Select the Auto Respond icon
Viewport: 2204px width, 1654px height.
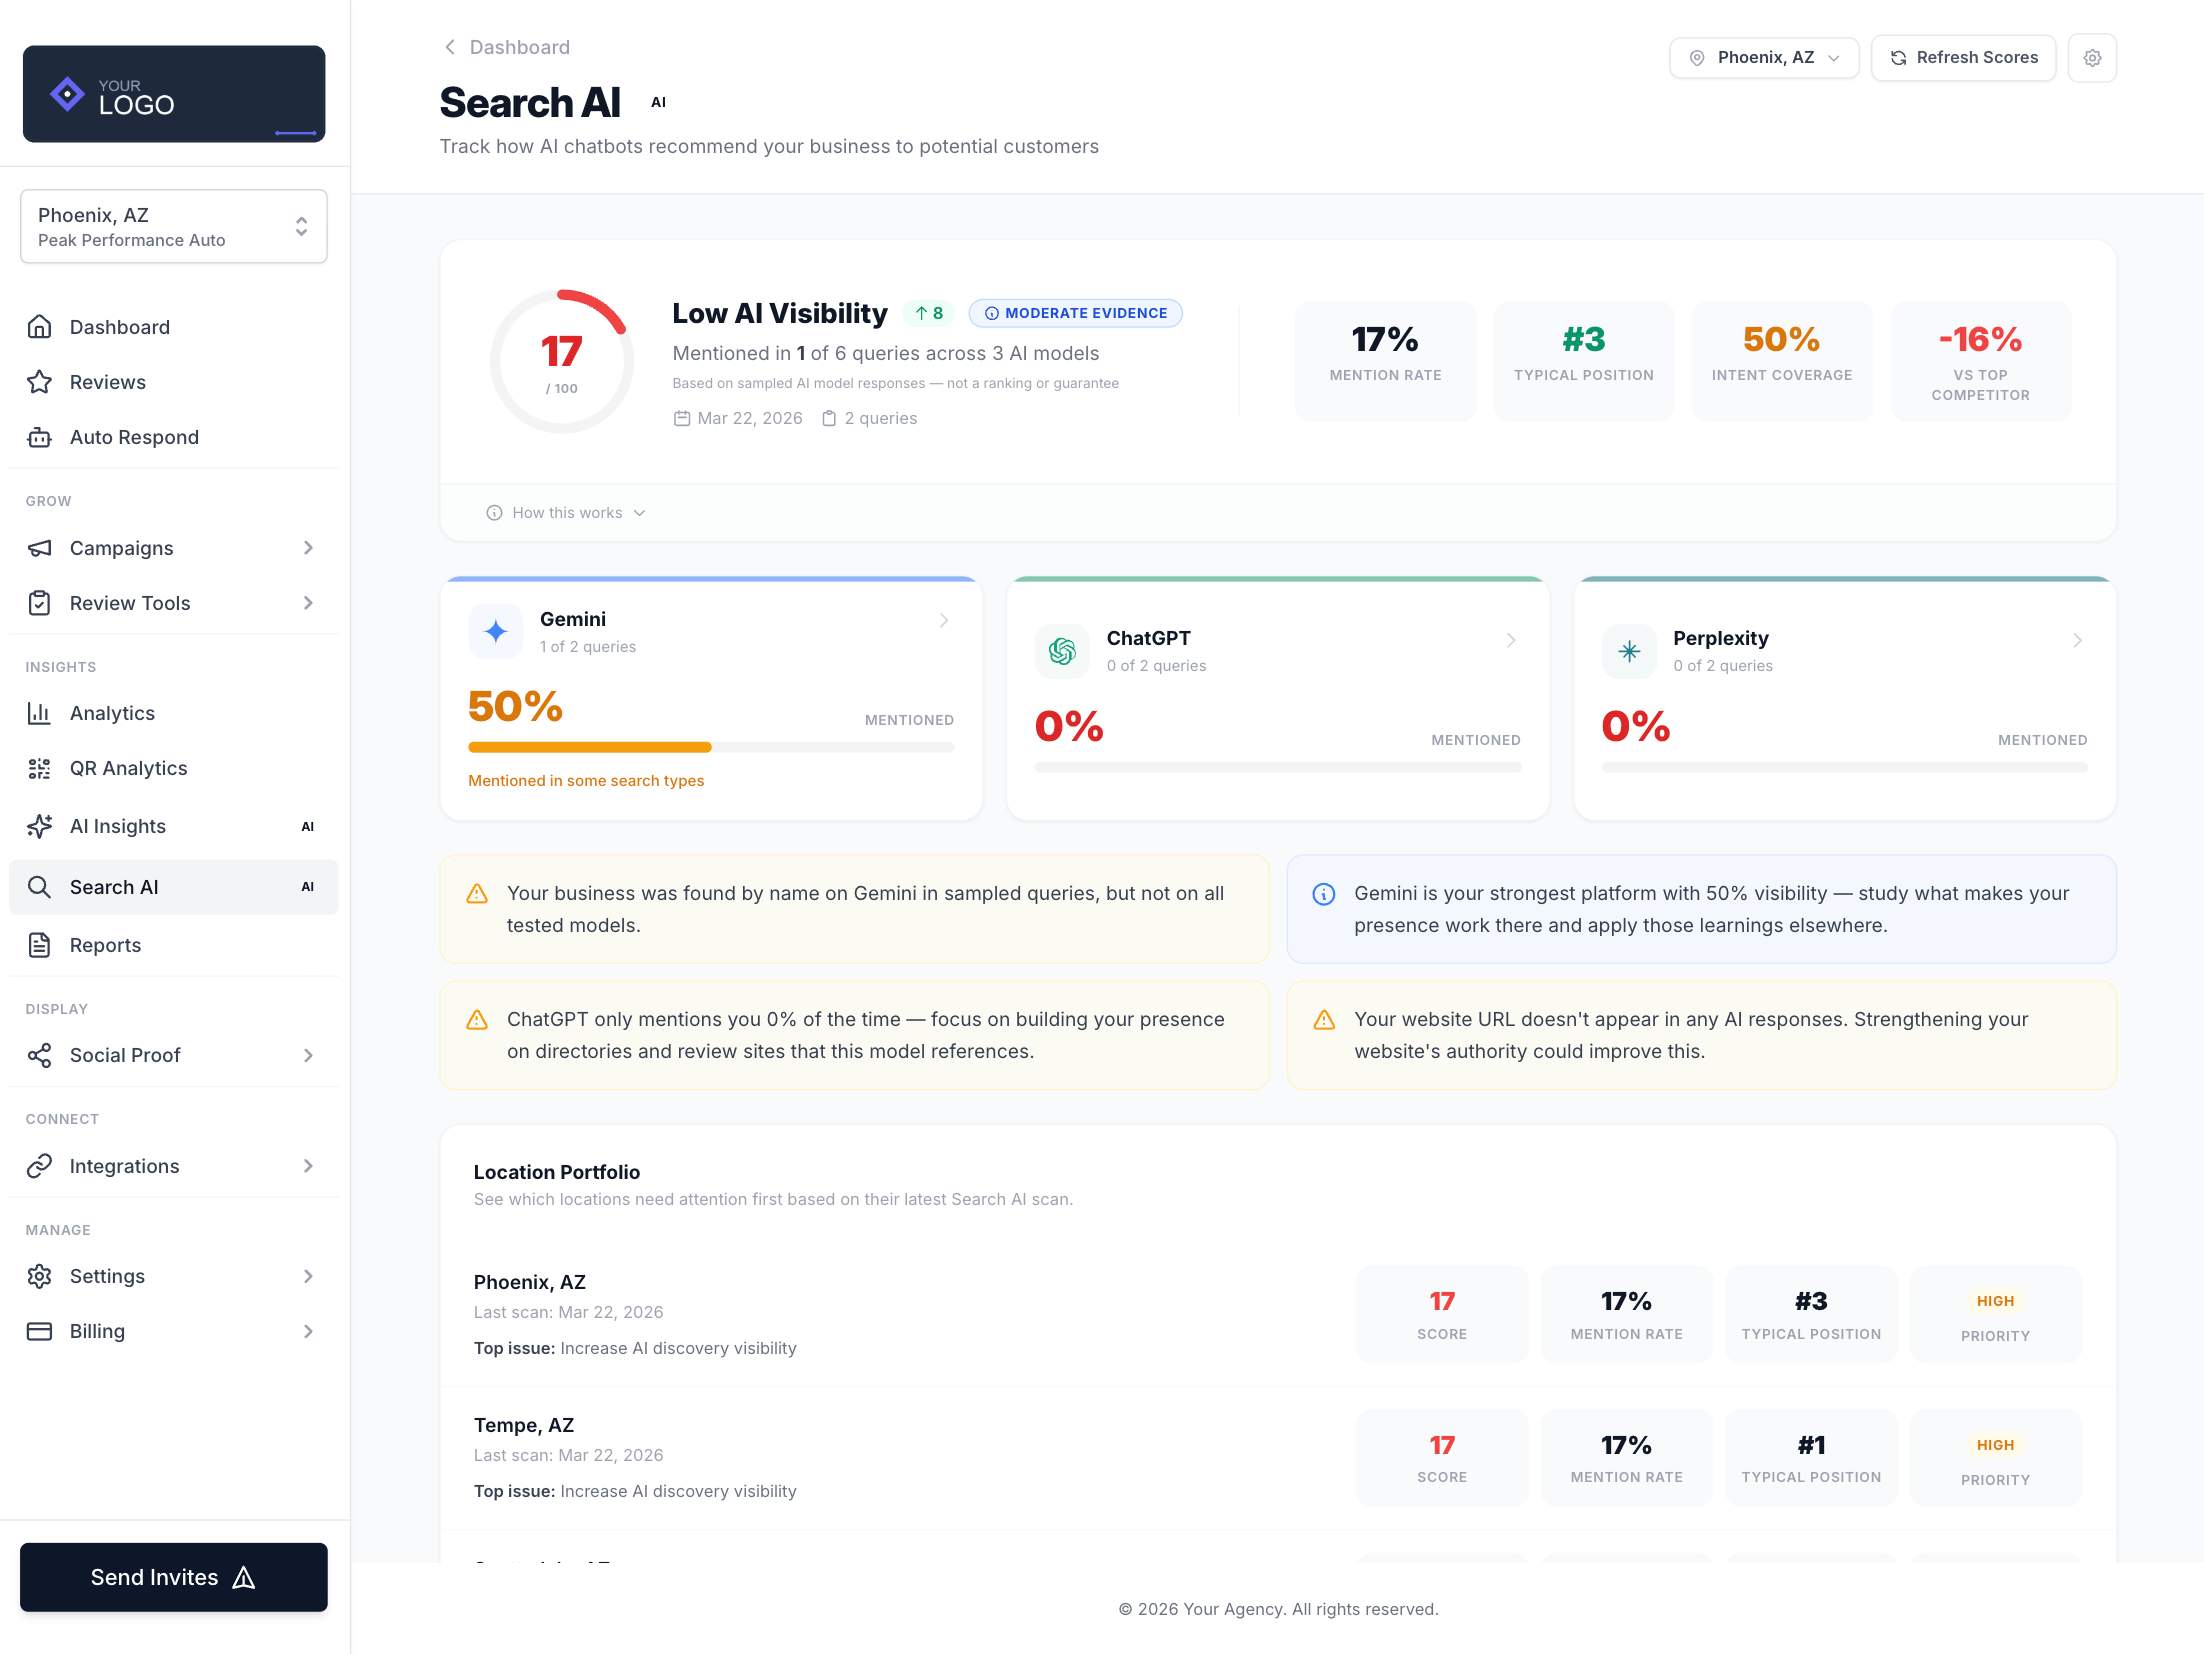pyautogui.click(x=39, y=437)
